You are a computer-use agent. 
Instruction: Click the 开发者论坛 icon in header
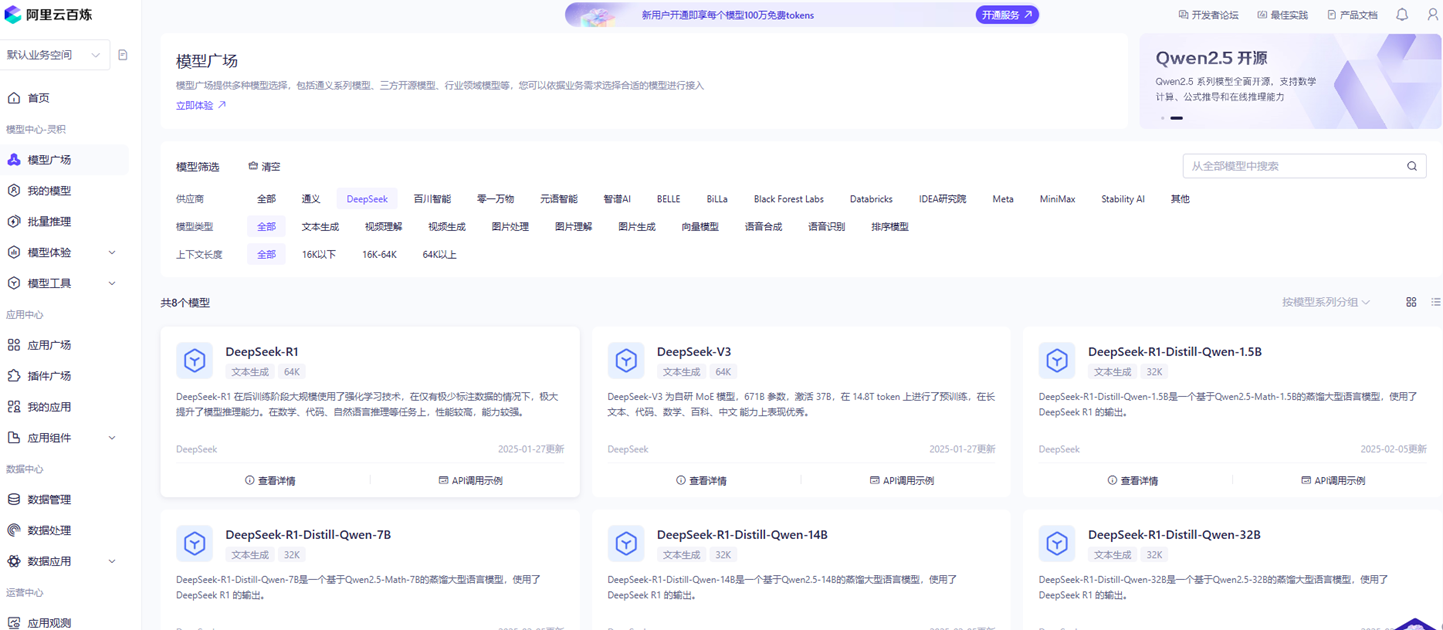[x=1183, y=15]
